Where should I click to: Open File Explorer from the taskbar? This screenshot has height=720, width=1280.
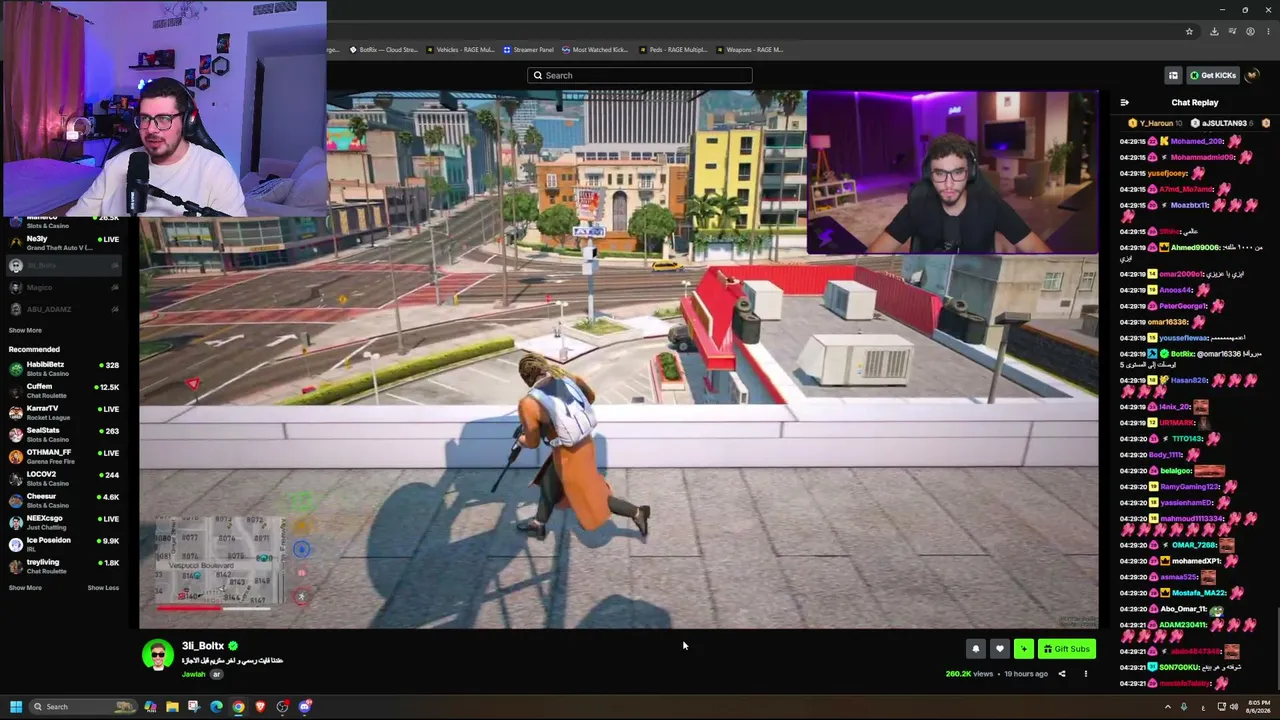click(172, 707)
